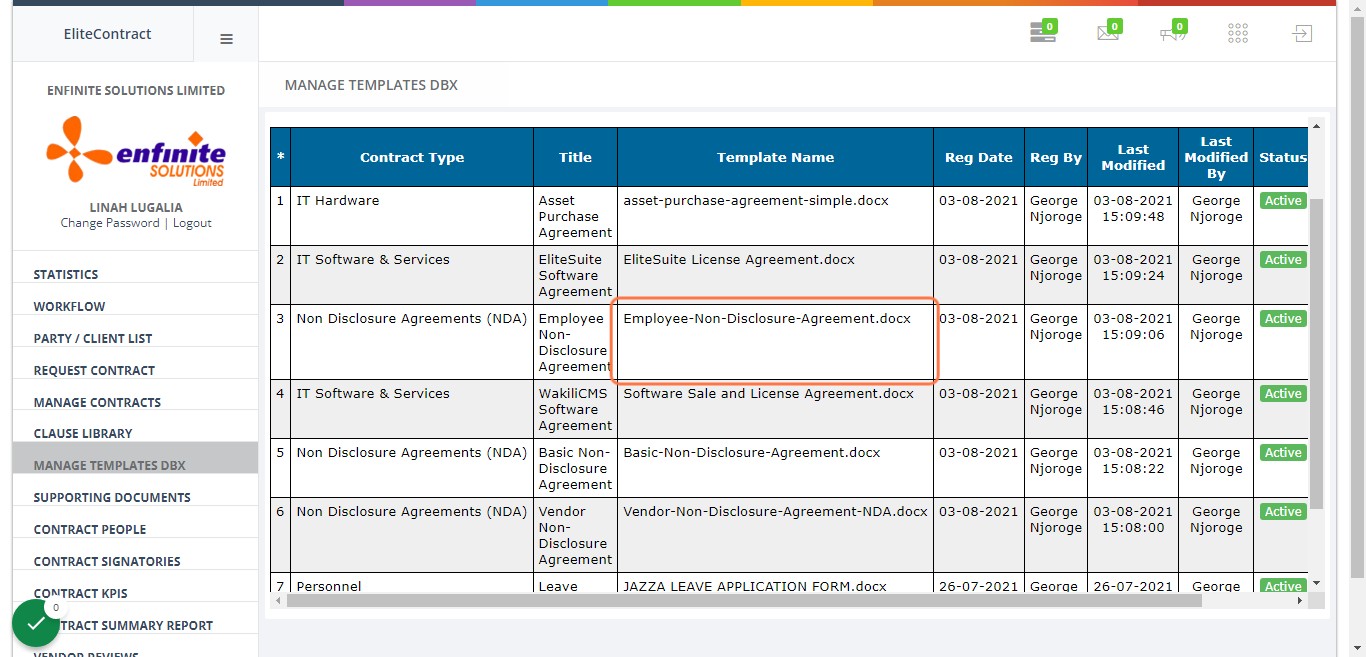Click the EliteSuite Software Agreement title cell
Screen dimensions: 1366x657
(575, 275)
